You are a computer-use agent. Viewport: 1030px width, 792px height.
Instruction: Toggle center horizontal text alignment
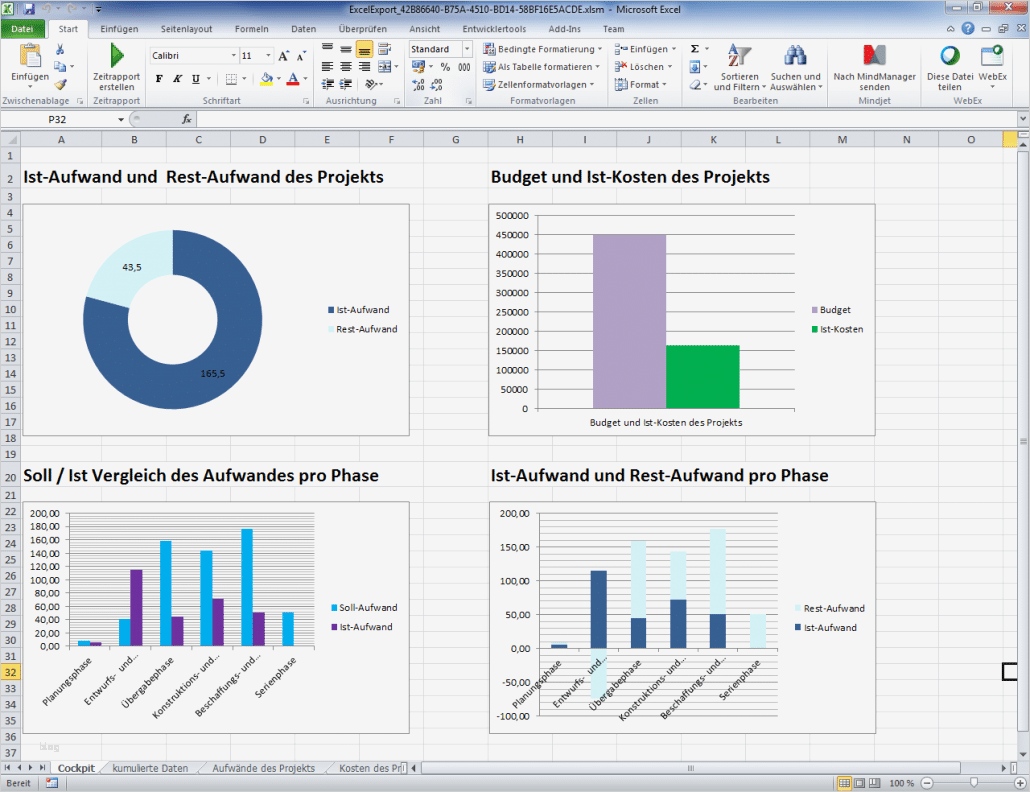[346, 66]
